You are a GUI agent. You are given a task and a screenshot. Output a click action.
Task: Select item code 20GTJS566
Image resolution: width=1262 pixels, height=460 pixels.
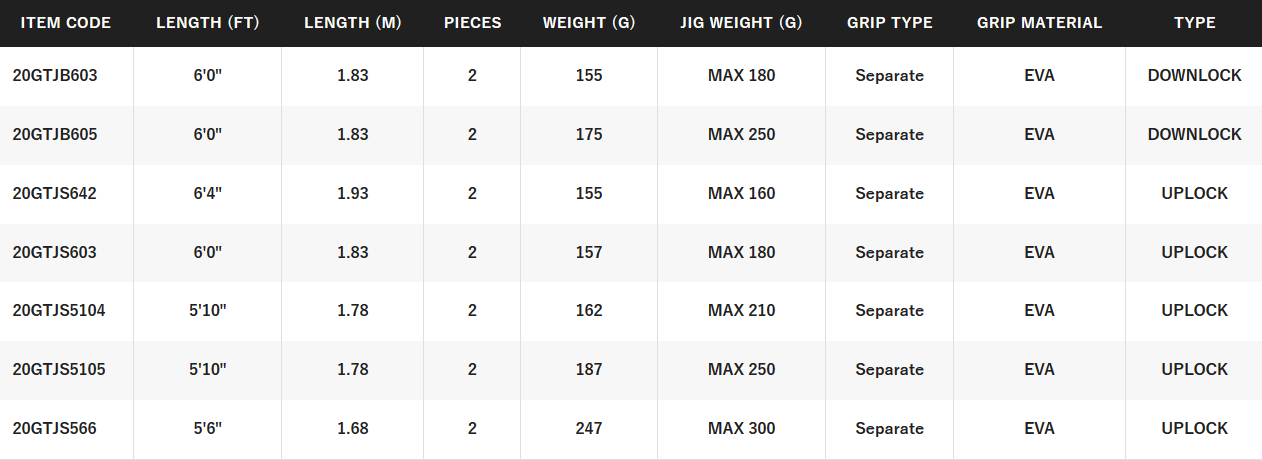55,429
